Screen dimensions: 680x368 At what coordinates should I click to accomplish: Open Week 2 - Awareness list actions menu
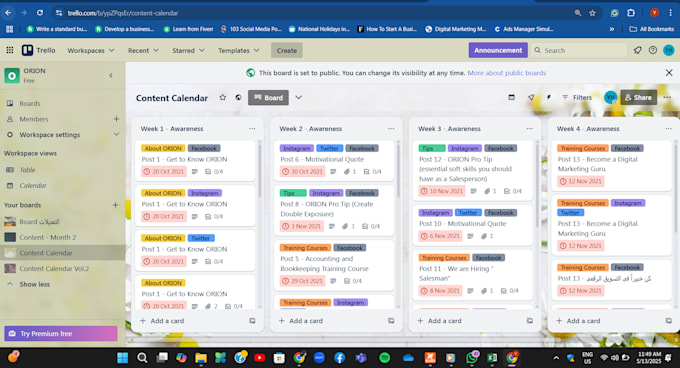coord(391,129)
